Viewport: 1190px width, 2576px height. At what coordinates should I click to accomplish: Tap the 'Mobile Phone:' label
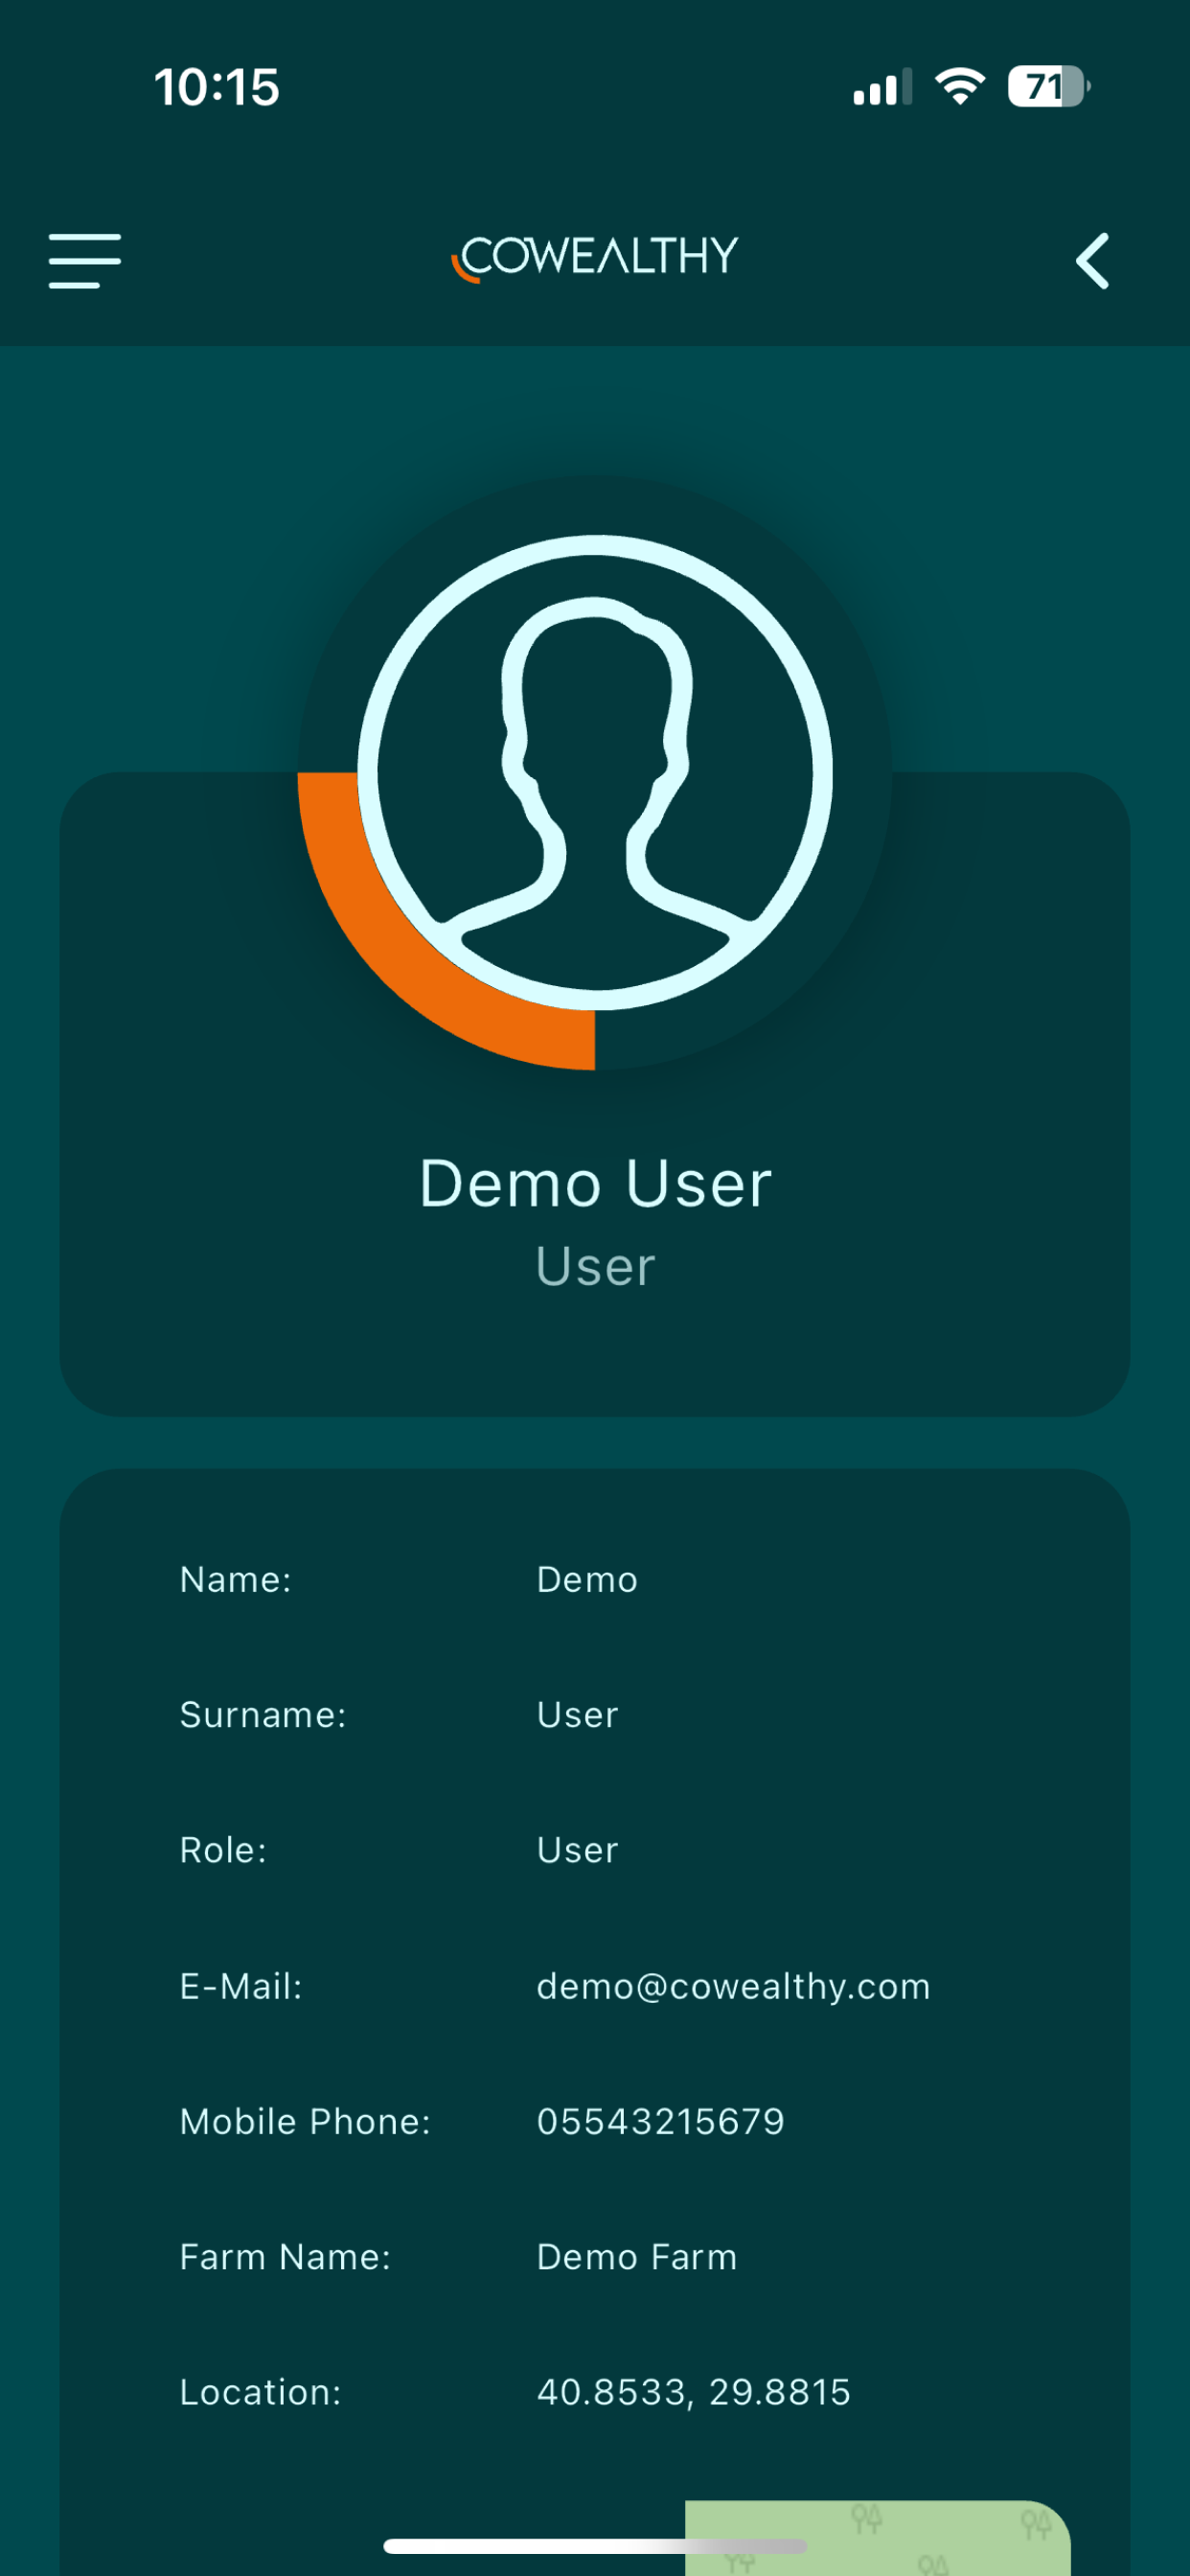click(x=305, y=2121)
